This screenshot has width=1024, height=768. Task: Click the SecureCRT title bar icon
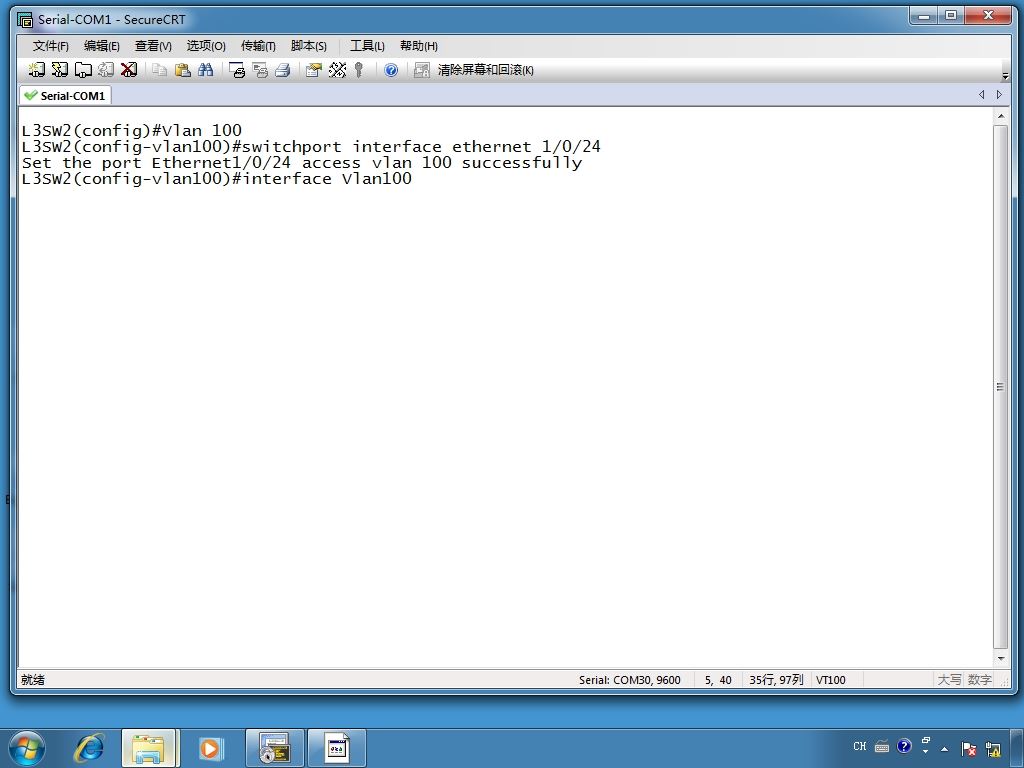click(25, 20)
